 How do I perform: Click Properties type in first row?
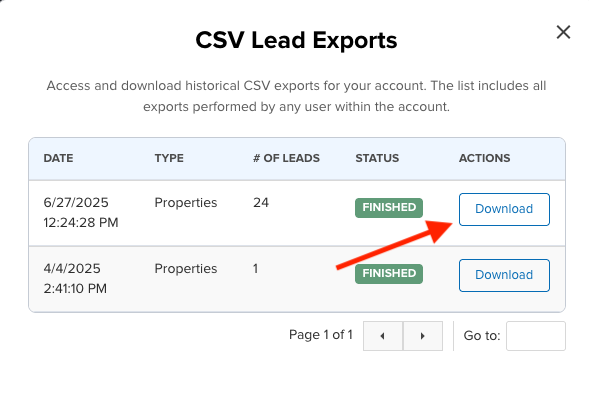[x=186, y=203]
